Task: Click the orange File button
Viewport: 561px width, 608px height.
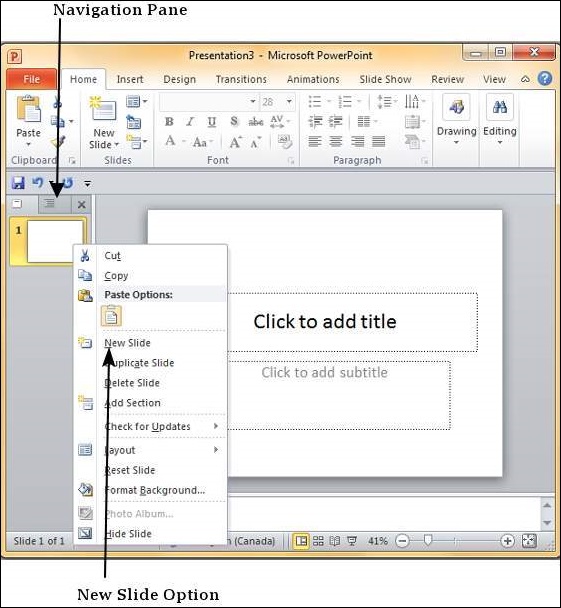Action: (31, 79)
